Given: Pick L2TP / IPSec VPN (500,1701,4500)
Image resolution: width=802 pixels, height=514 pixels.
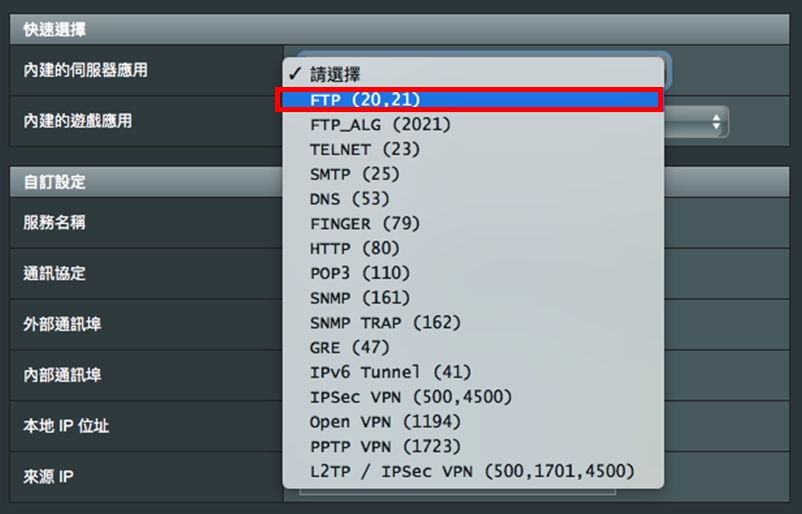Looking at the screenshot, I should pos(473,472).
